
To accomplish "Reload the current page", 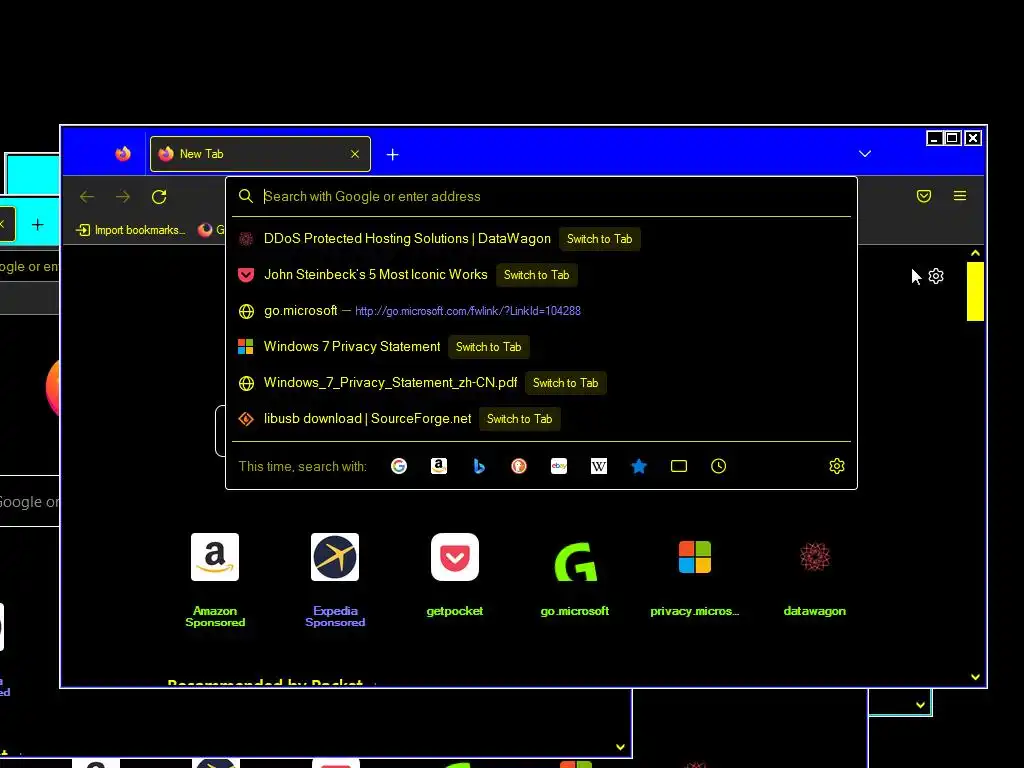I will [159, 197].
